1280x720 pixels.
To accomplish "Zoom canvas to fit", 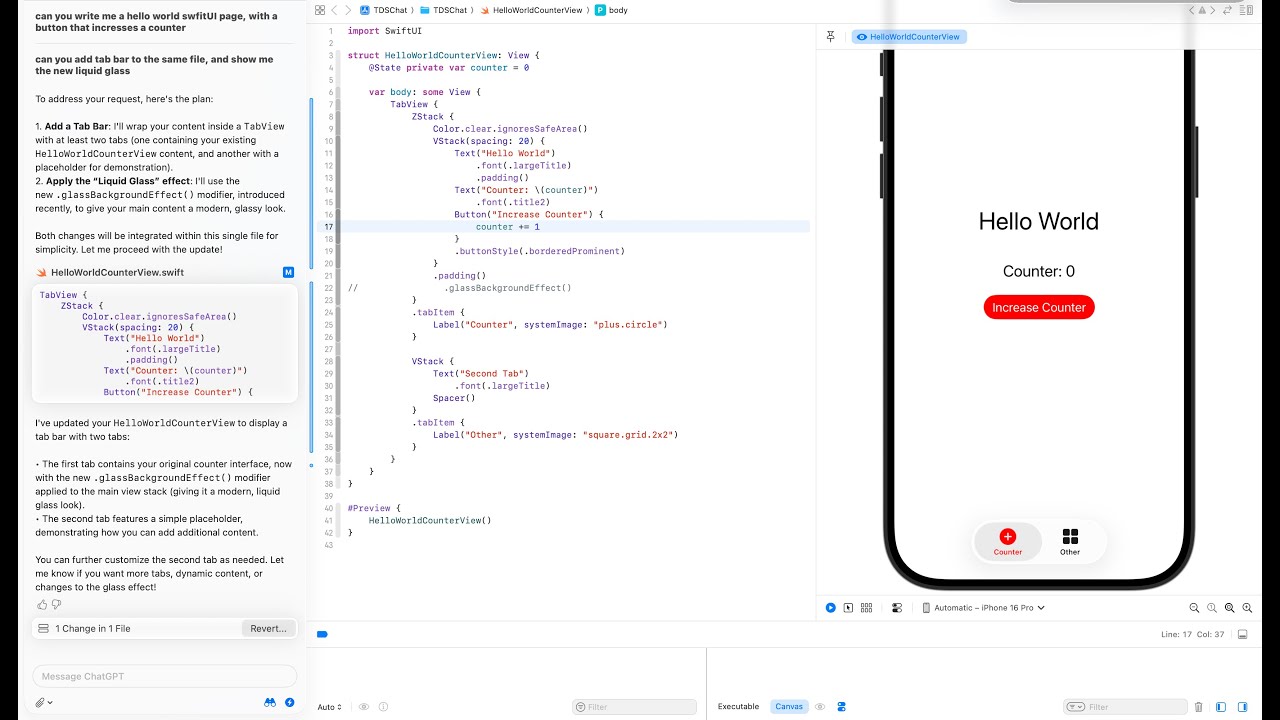I will (x=1230, y=607).
